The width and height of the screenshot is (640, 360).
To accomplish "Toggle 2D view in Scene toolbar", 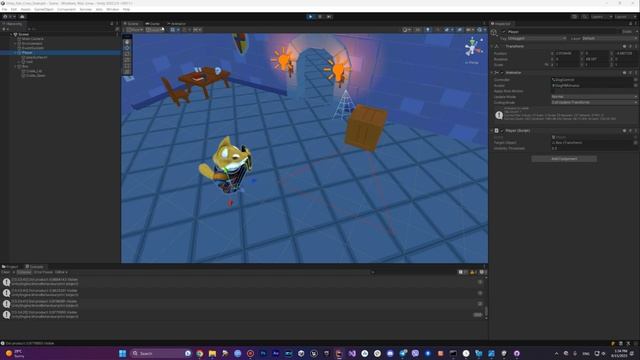I will point(418,29).
